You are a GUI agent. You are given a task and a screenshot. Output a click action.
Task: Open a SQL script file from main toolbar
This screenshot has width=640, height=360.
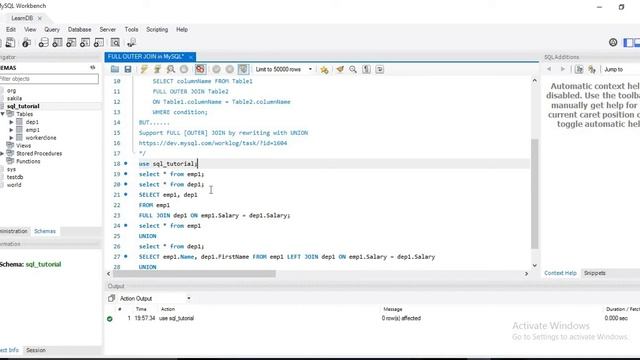[10, 42]
